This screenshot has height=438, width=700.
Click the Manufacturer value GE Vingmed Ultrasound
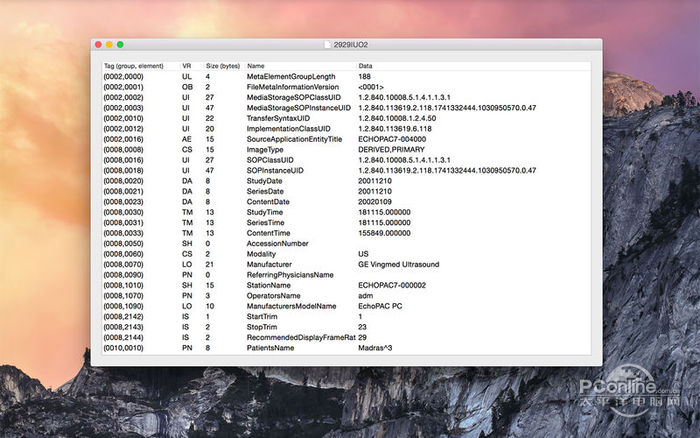400,263
